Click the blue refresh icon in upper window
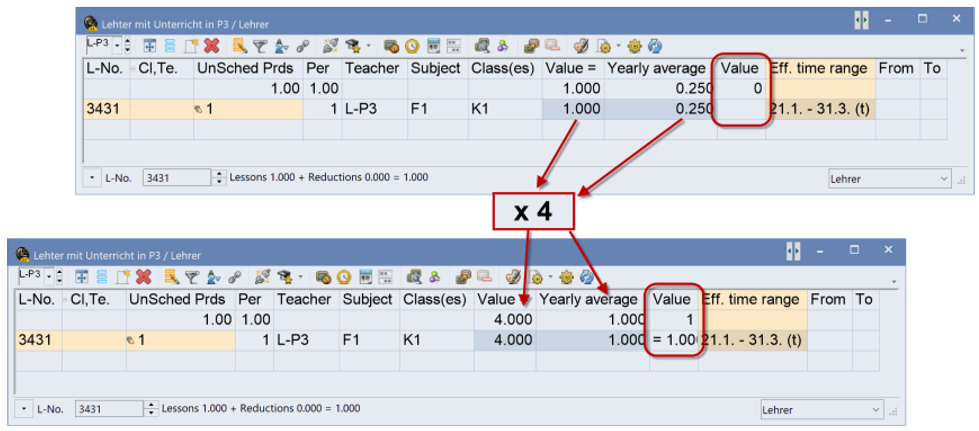This screenshot has width=979, height=431. coord(655,46)
